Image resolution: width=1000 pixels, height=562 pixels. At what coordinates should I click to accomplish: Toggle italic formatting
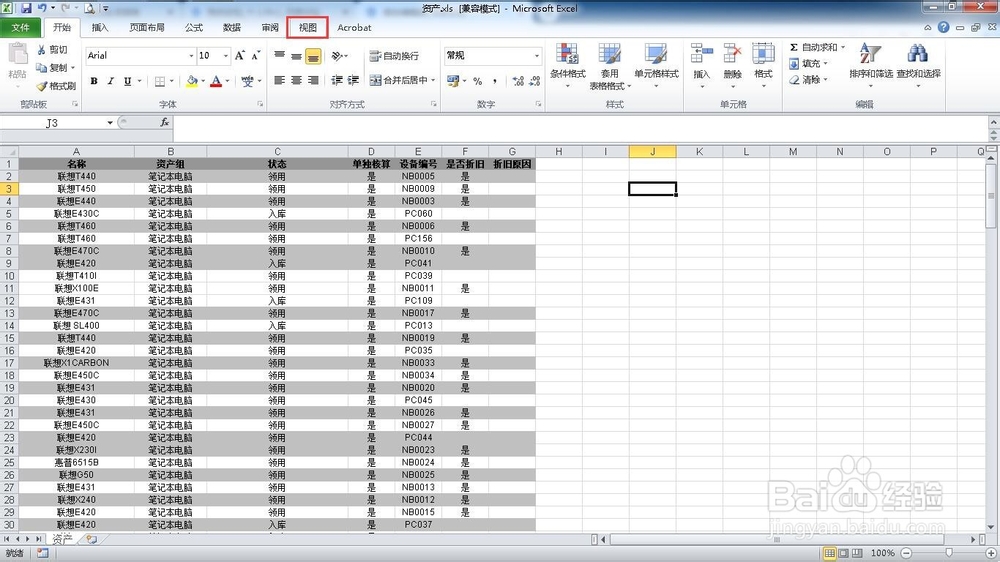coord(110,81)
